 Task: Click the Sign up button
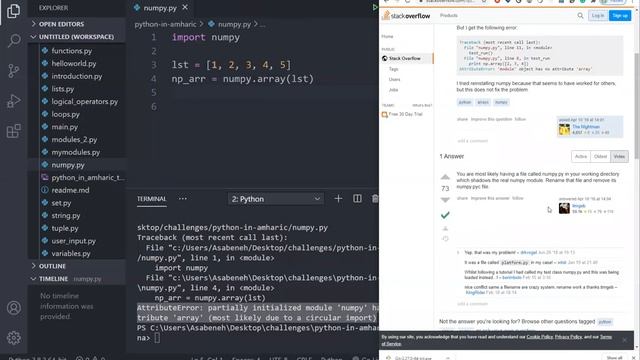(620, 16)
